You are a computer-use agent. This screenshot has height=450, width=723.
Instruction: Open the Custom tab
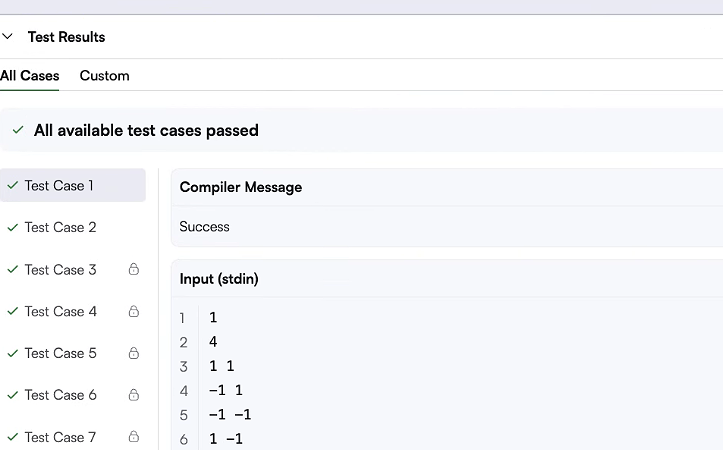104,76
